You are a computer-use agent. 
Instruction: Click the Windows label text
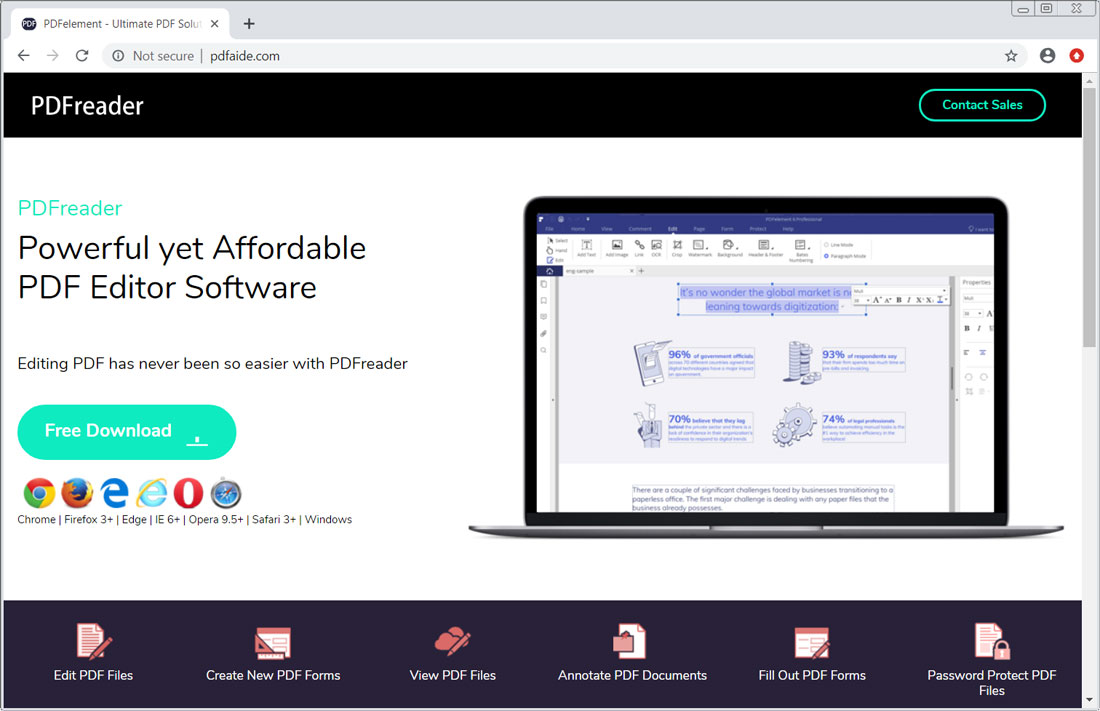pyautogui.click(x=328, y=519)
